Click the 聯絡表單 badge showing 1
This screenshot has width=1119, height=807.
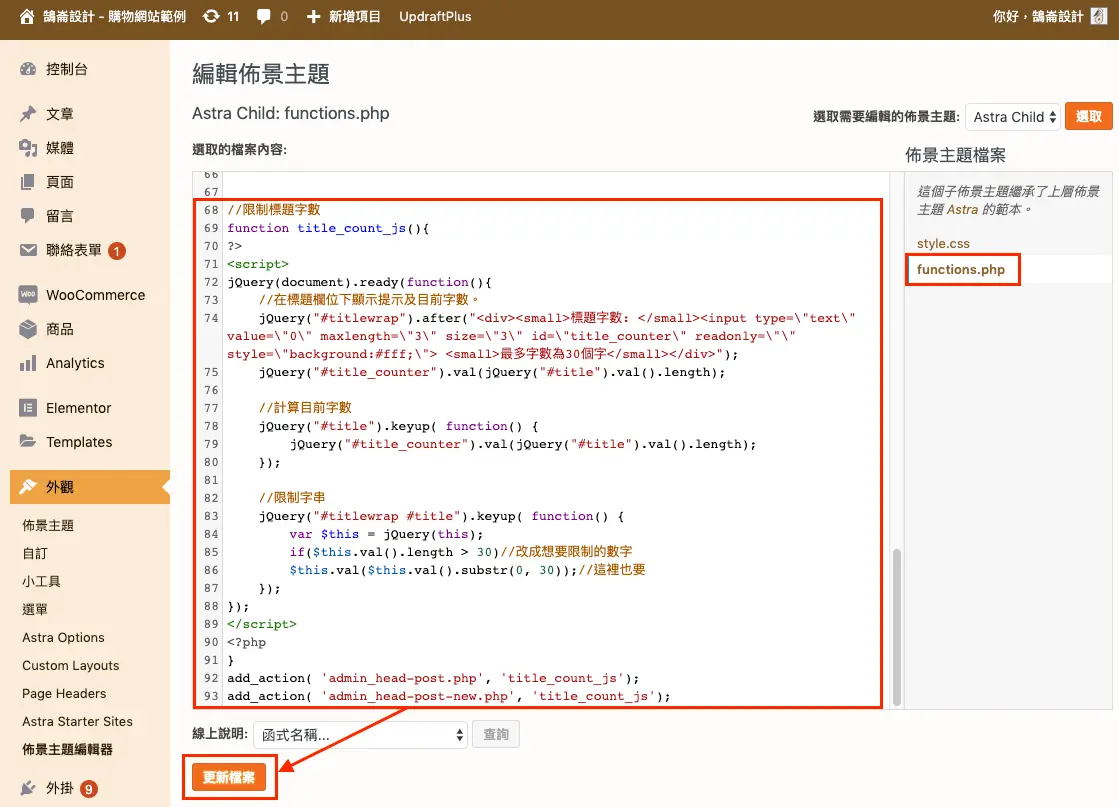point(116,251)
